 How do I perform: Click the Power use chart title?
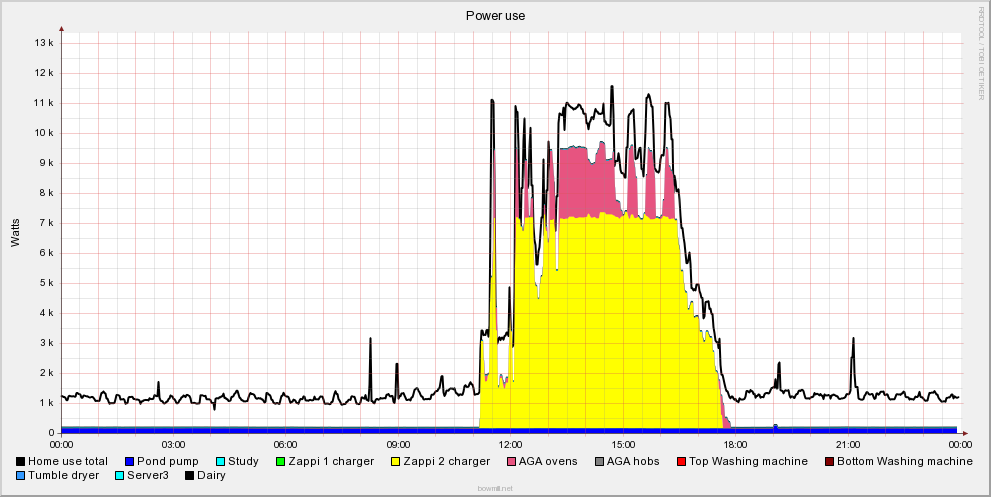click(x=495, y=15)
